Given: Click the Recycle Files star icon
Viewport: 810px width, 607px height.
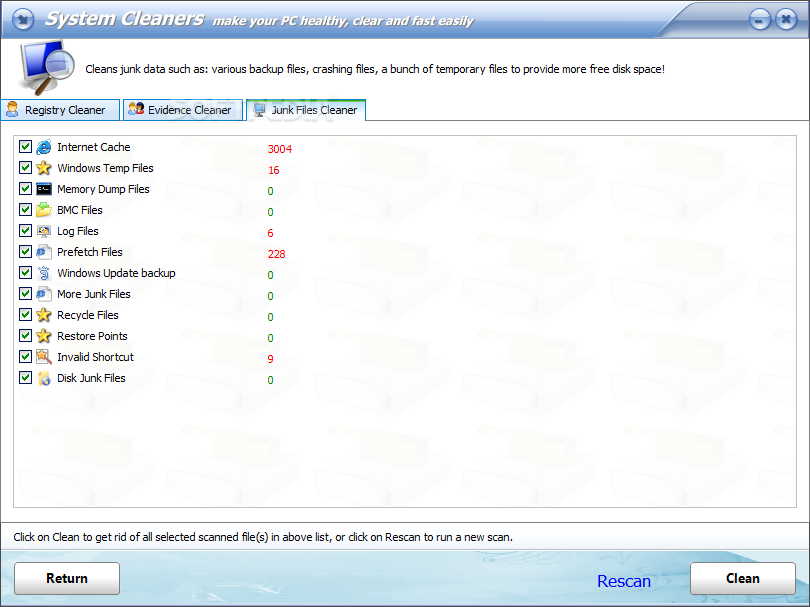Looking at the screenshot, I should (x=44, y=315).
